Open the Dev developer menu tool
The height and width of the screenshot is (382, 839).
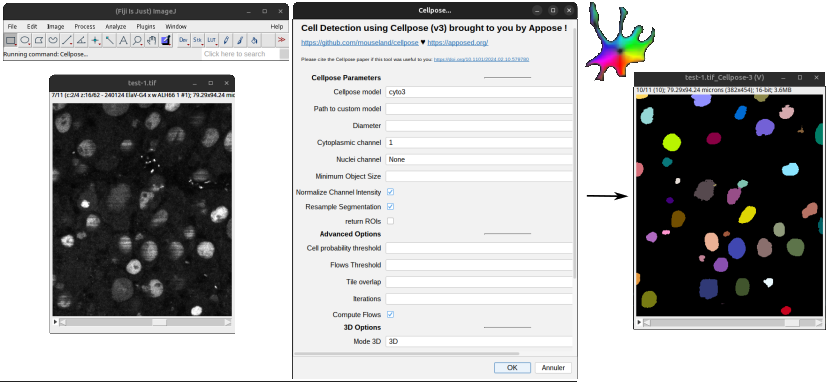184,40
